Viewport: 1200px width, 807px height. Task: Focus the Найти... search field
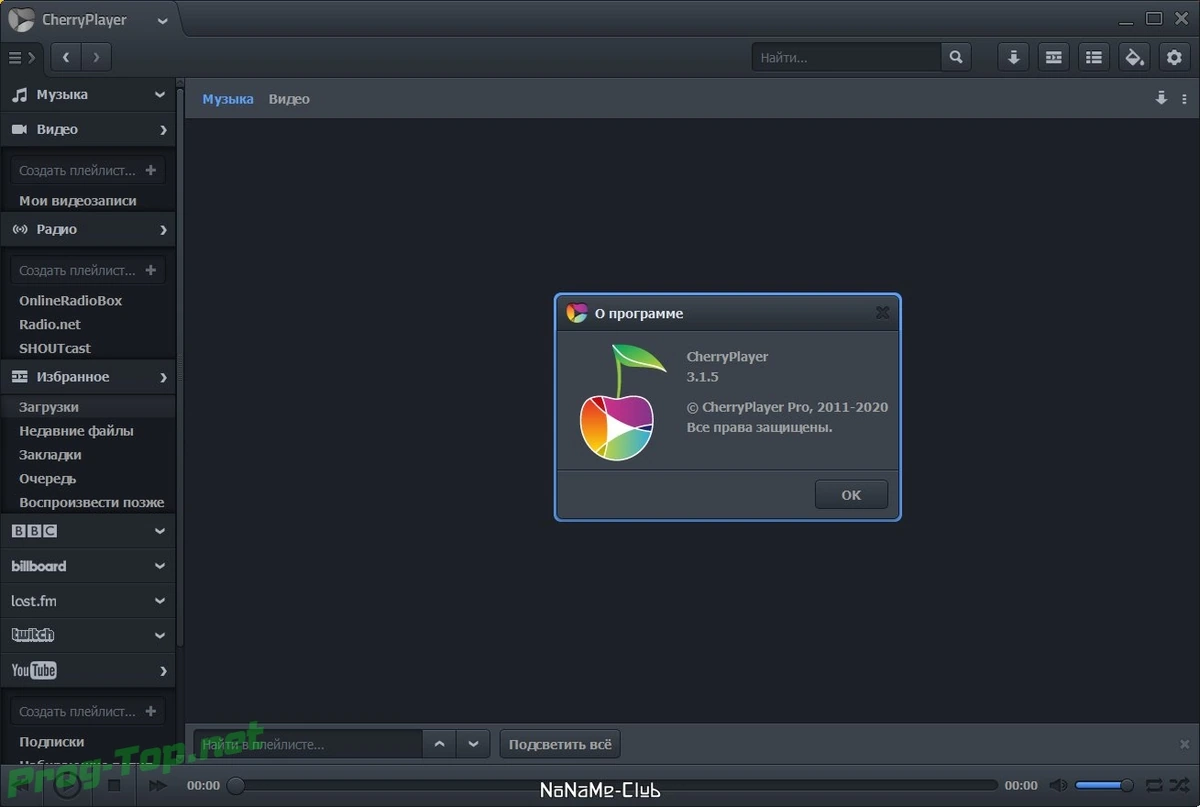[x=846, y=57]
